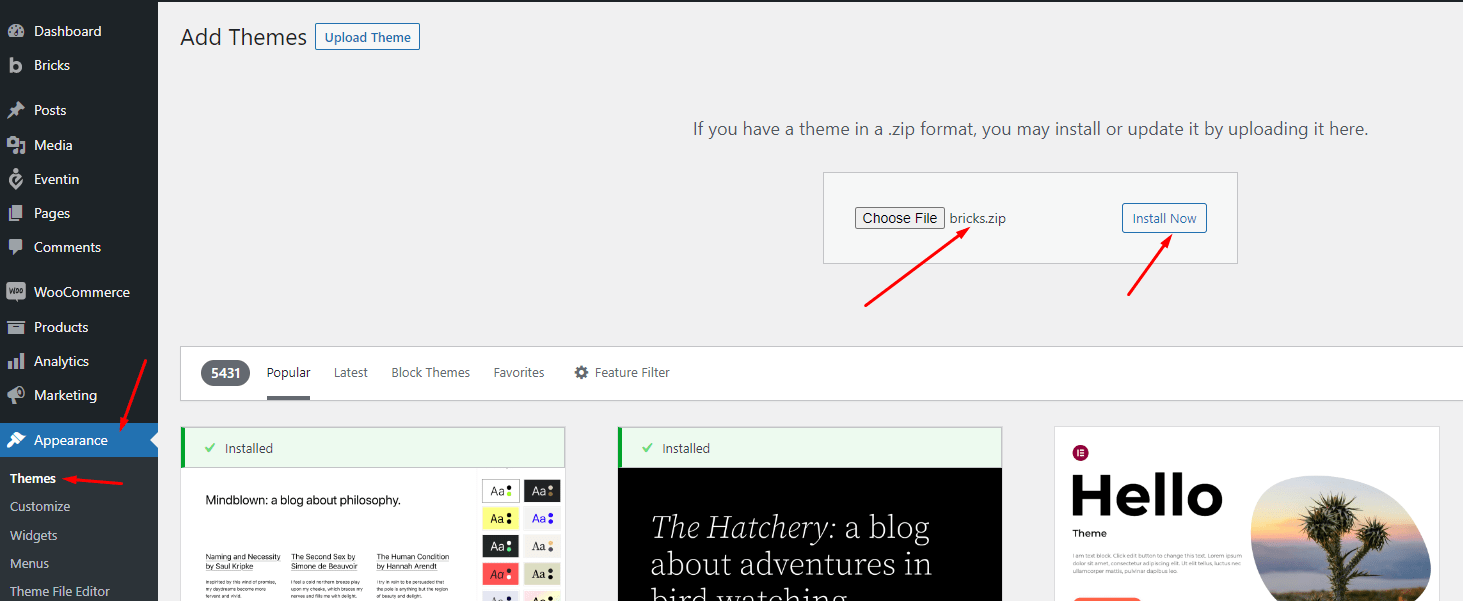The height and width of the screenshot is (601, 1463).
Task: Open the Block Themes tab
Action: click(x=430, y=372)
